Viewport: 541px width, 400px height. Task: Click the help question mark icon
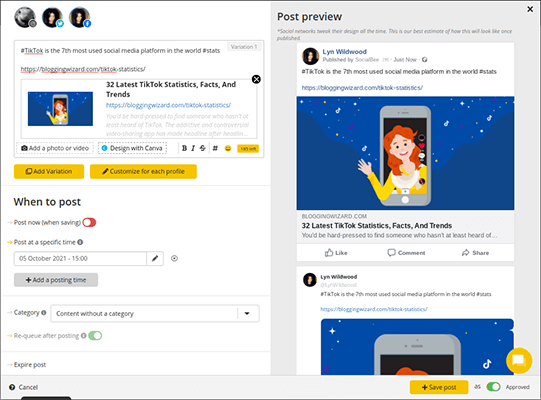[12, 387]
